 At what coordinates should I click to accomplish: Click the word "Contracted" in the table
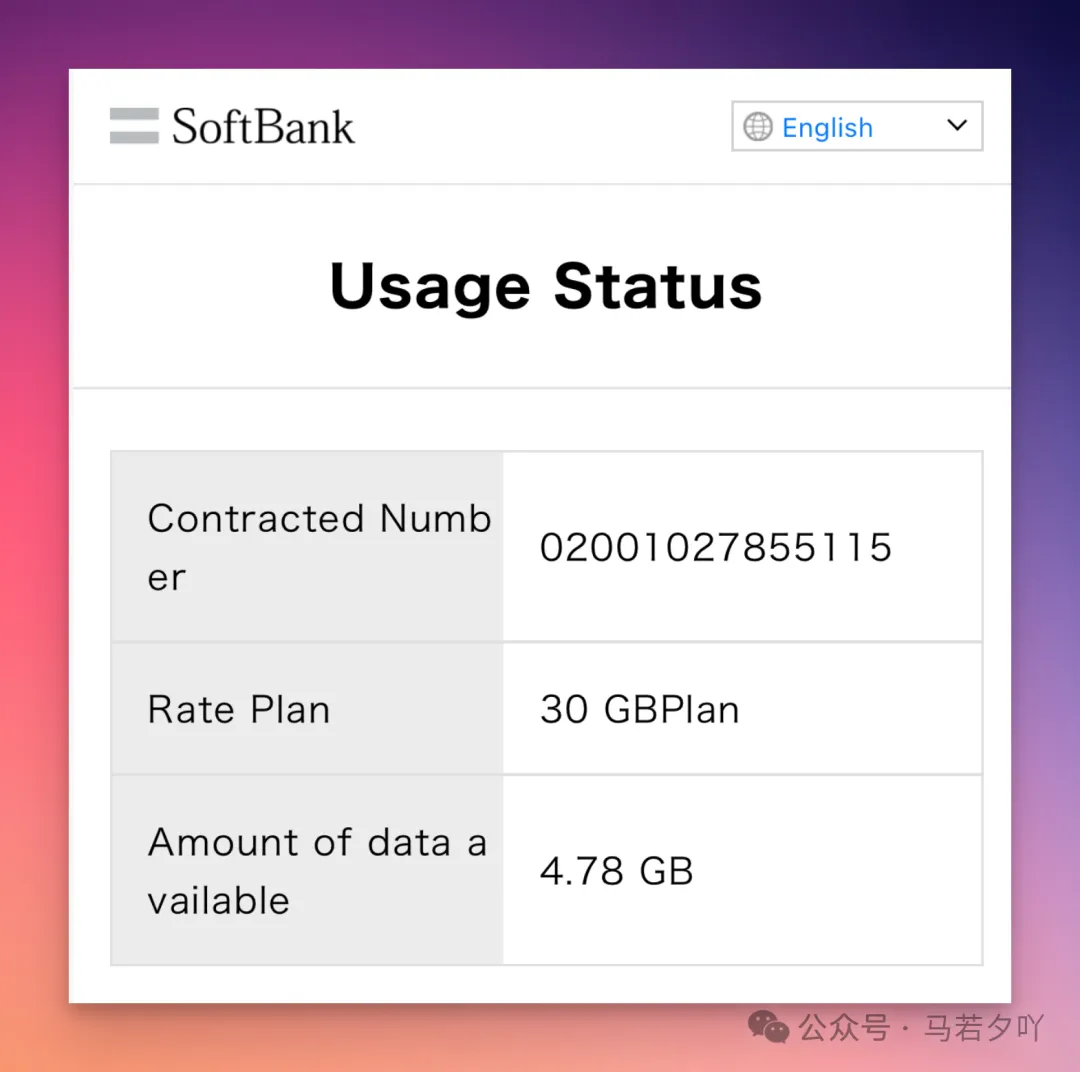pyautogui.click(x=255, y=518)
